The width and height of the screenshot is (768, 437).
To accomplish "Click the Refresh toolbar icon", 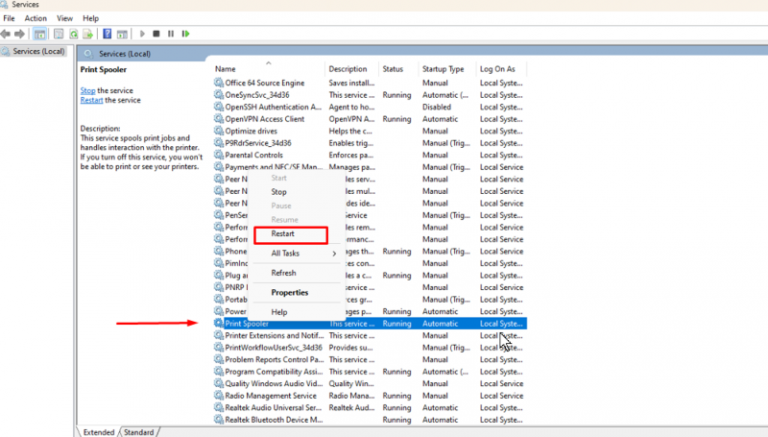I will (x=73, y=34).
